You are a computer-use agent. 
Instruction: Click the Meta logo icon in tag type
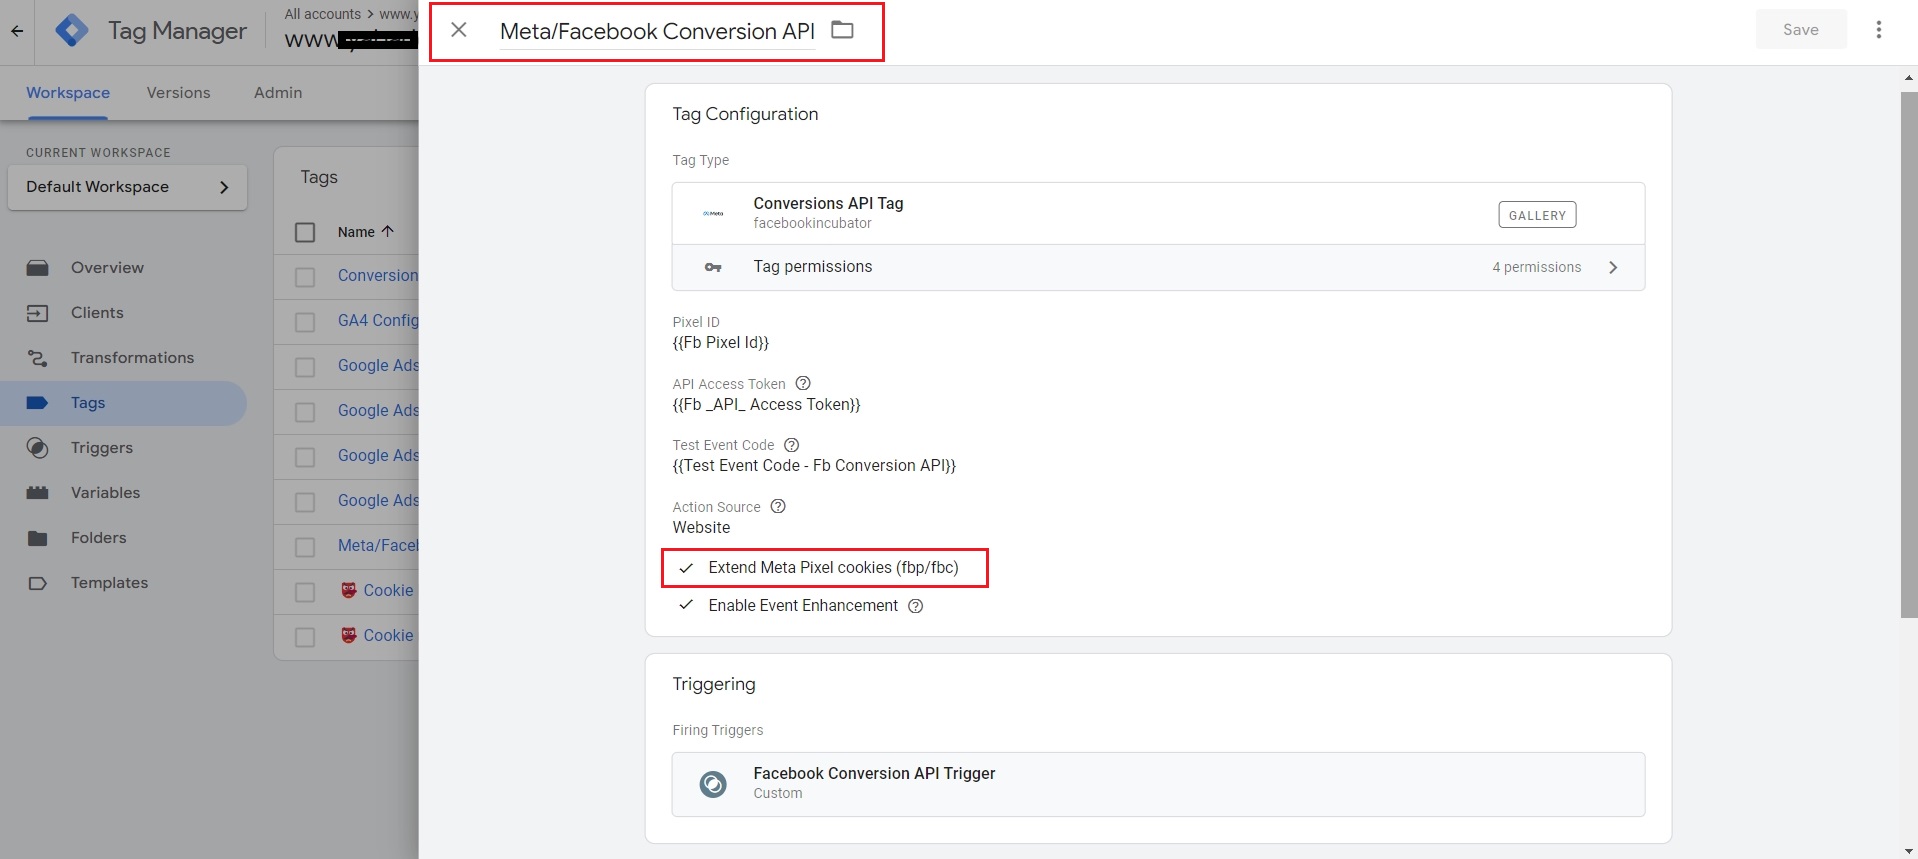713,213
